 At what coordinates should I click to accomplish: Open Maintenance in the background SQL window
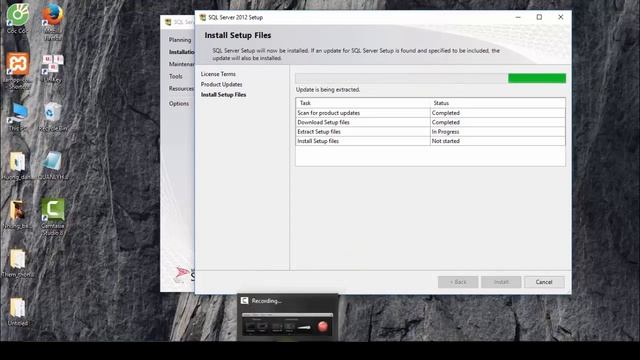pos(182,64)
